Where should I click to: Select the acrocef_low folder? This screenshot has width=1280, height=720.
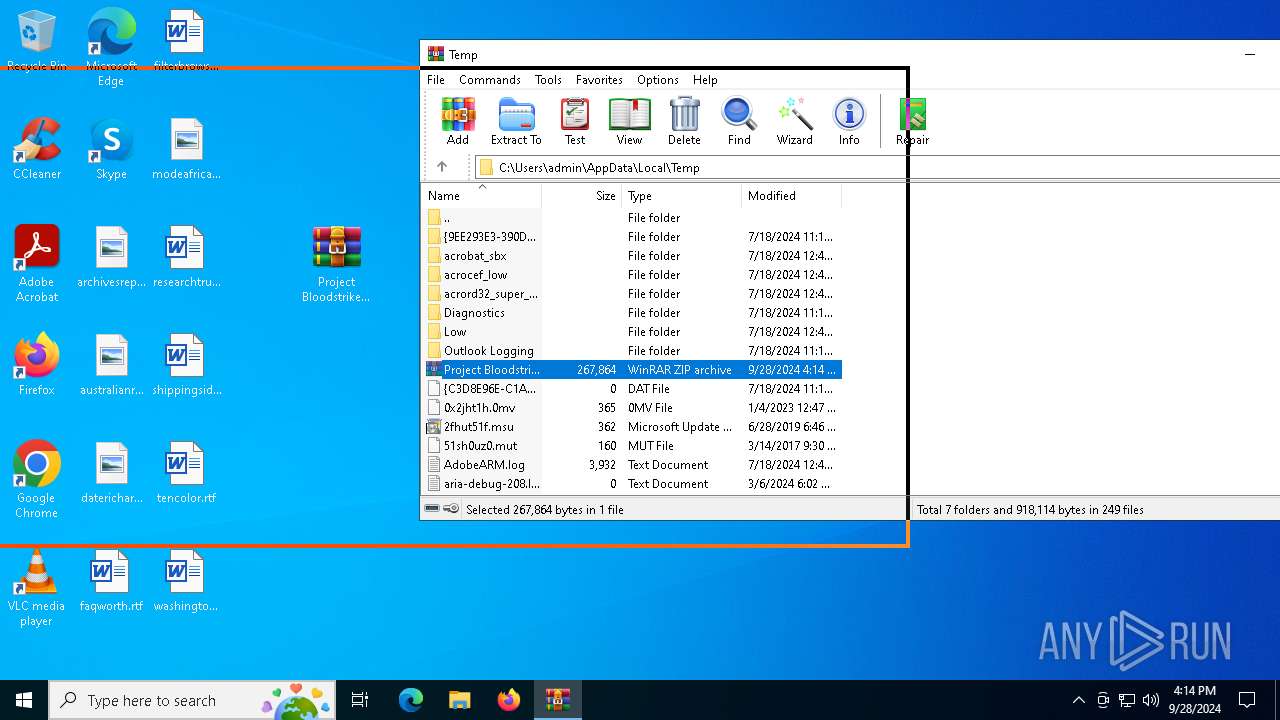[632, 275]
